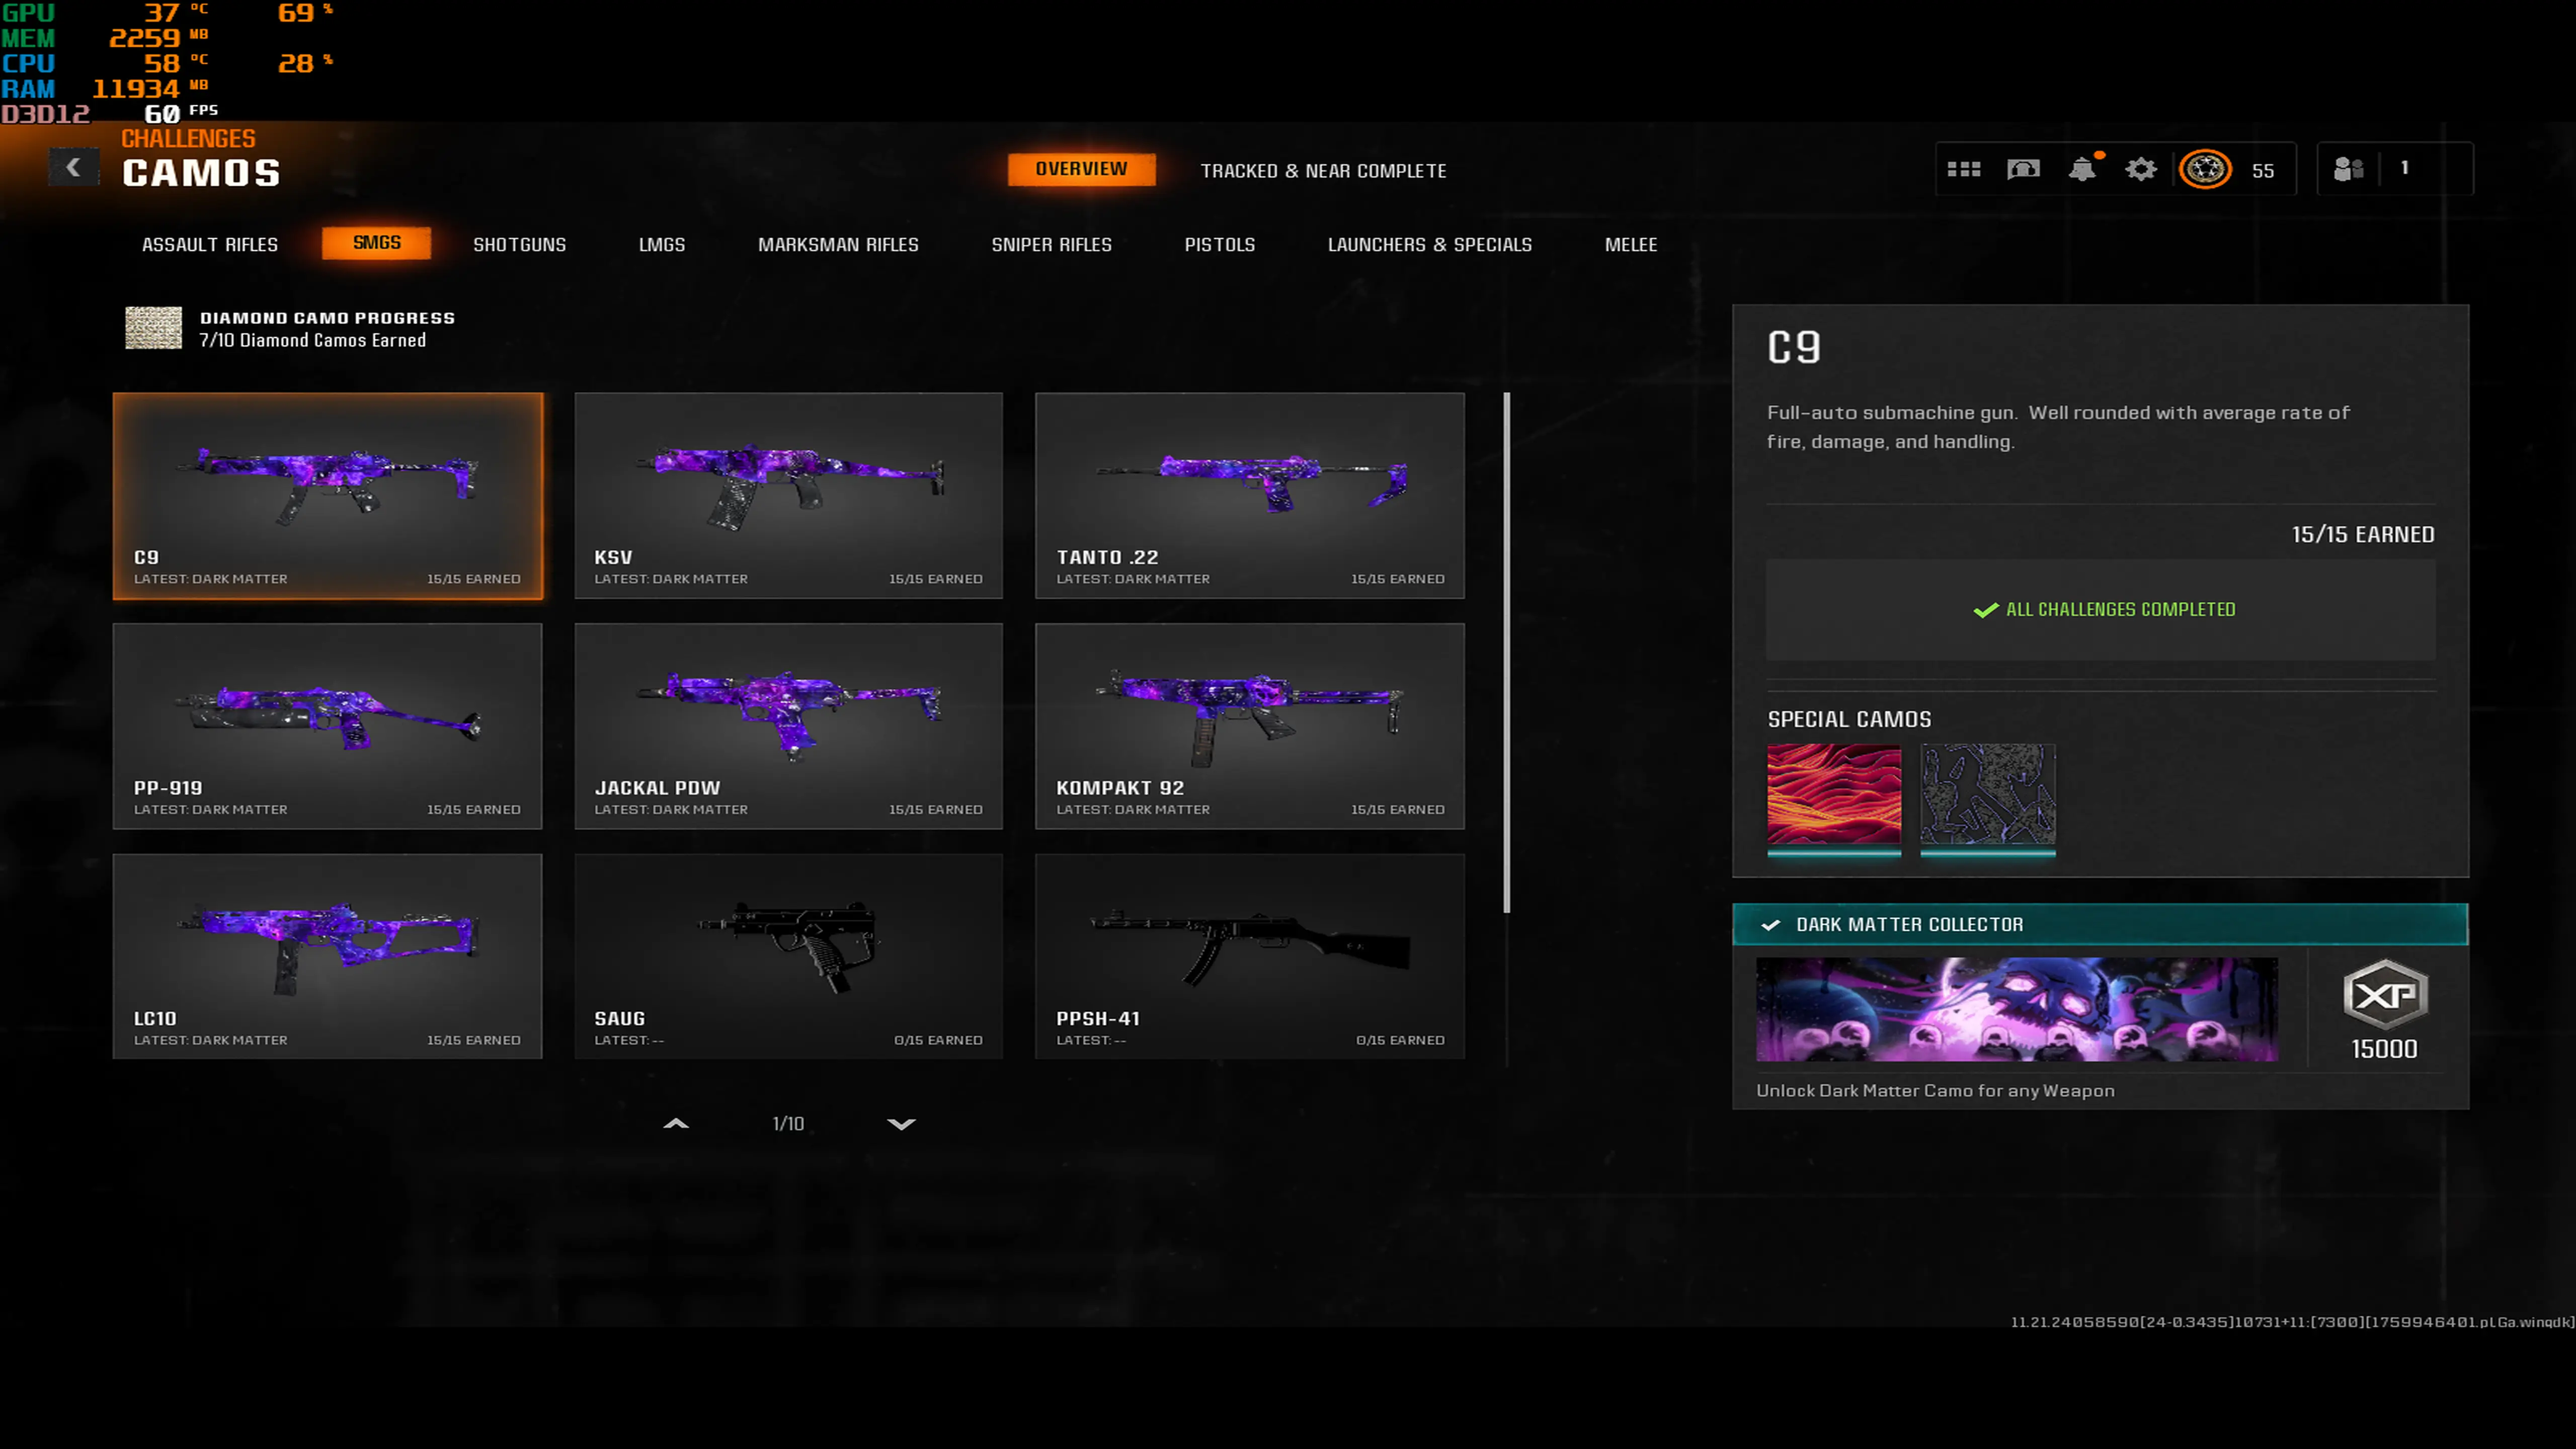Open the headset voice chat icon
Image resolution: width=2576 pixels, height=1449 pixels.
pyautogui.click(x=2023, y=170)
